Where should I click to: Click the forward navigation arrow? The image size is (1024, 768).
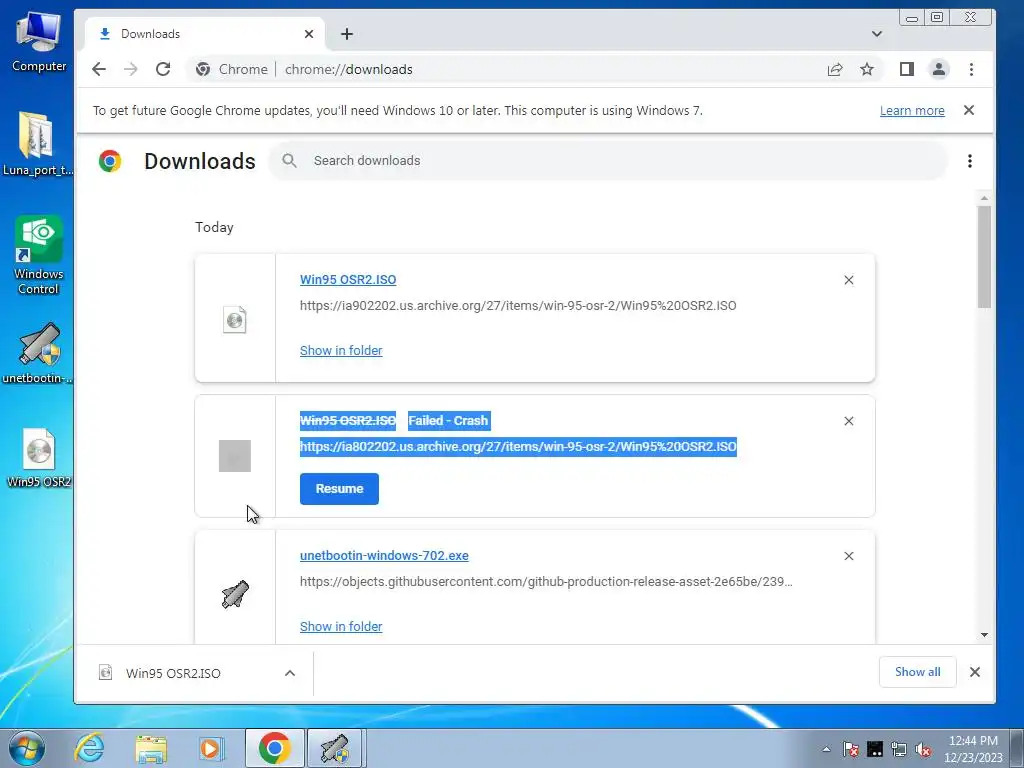pyautogui.click(x=131, y=69)
